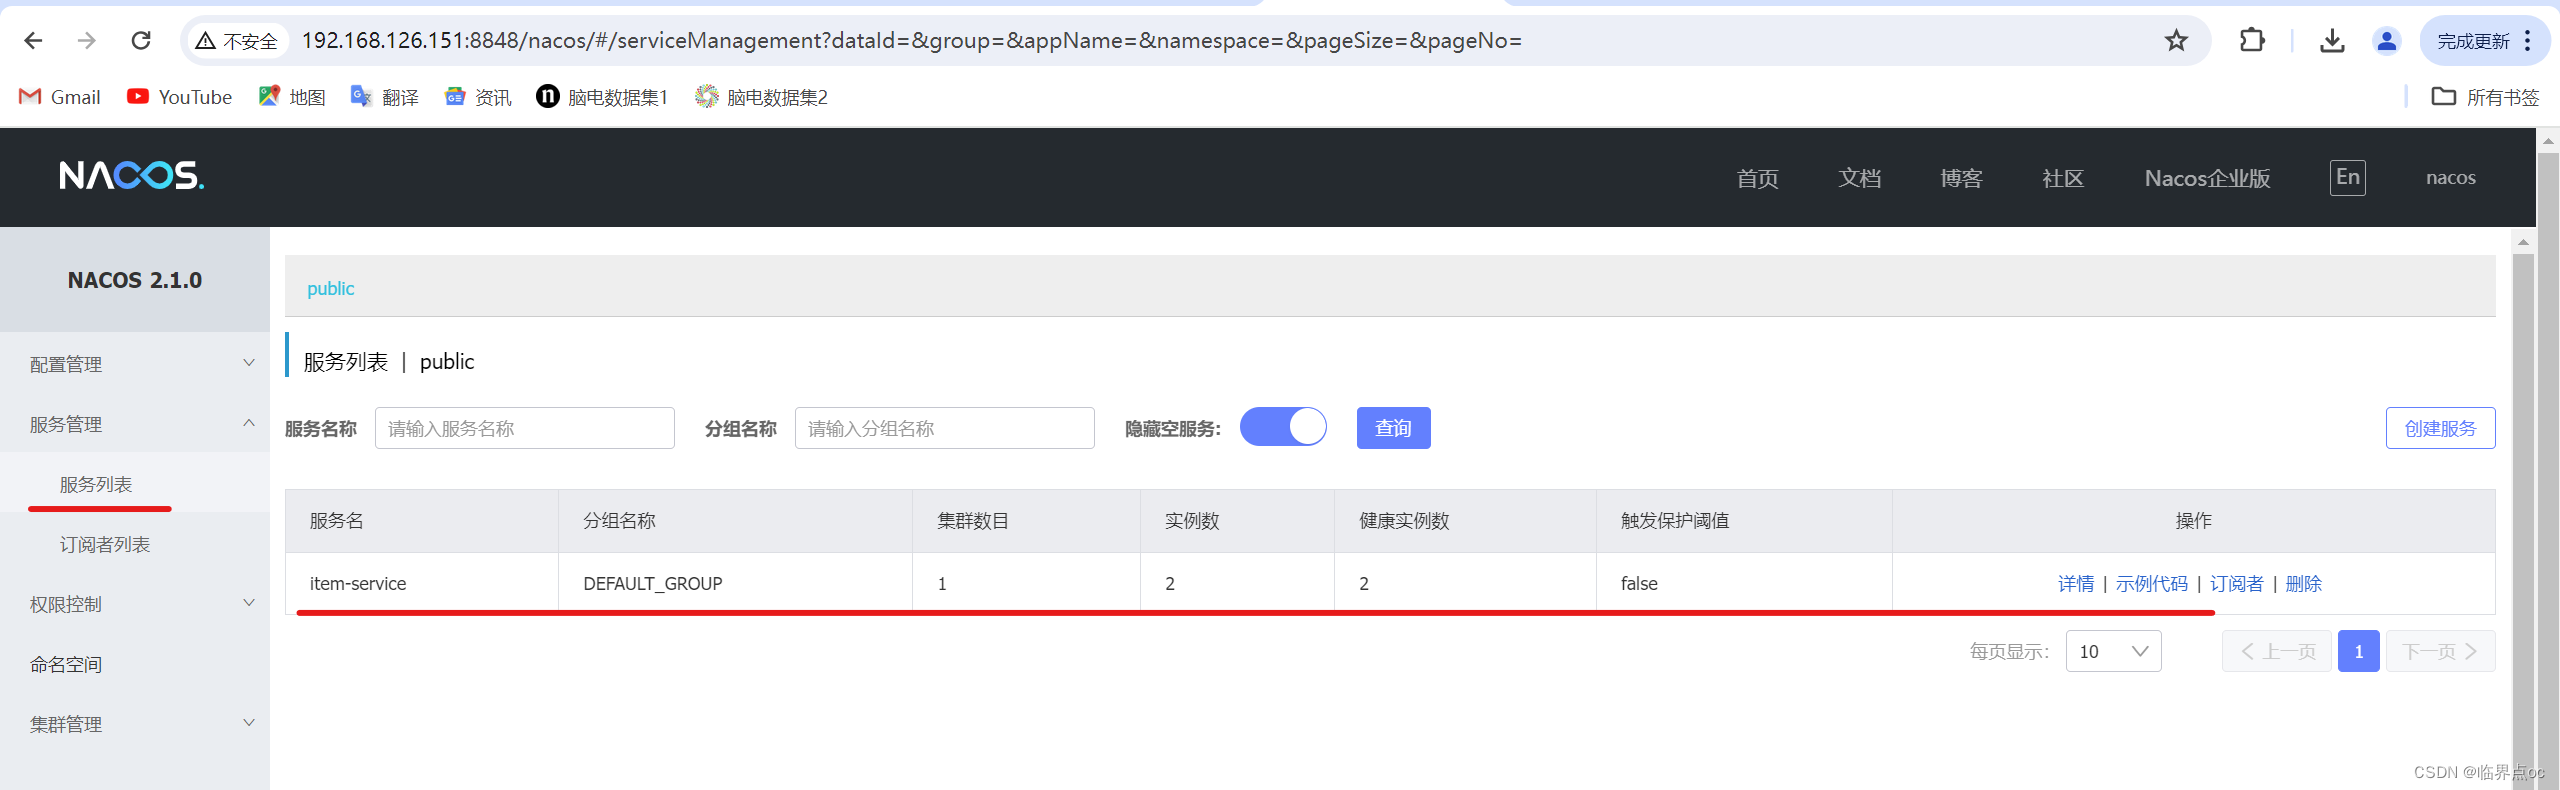This screenshot has width=2560, height=790.
Task: Open the browser profile avatar
Action: [x=2387, y=41]
